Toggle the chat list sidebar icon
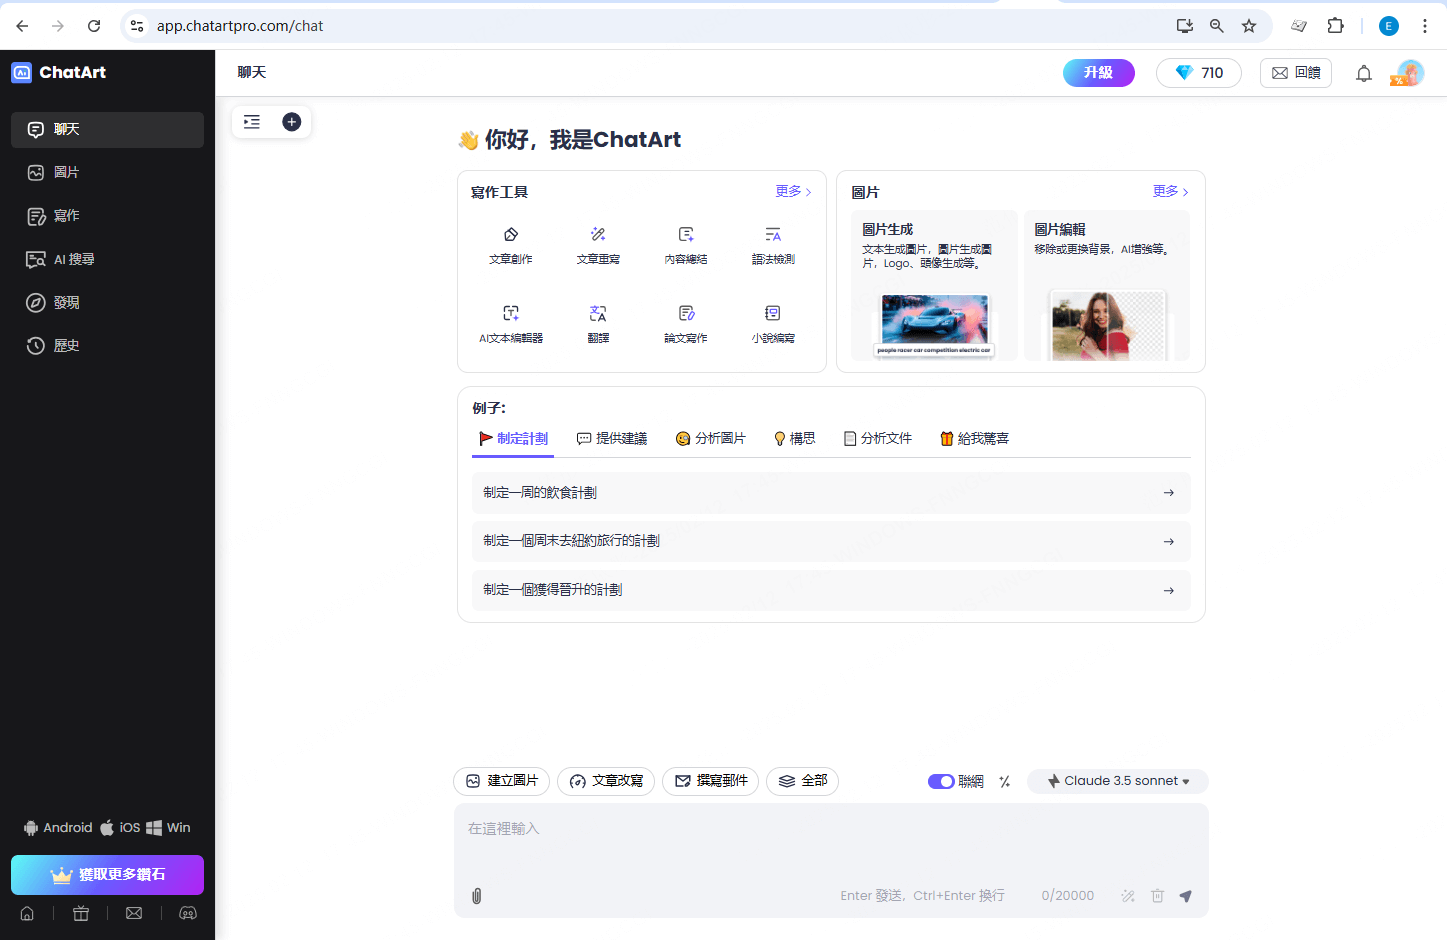Image resolution: width=1447 pixels, height=940 pixels. coord(252,122)
